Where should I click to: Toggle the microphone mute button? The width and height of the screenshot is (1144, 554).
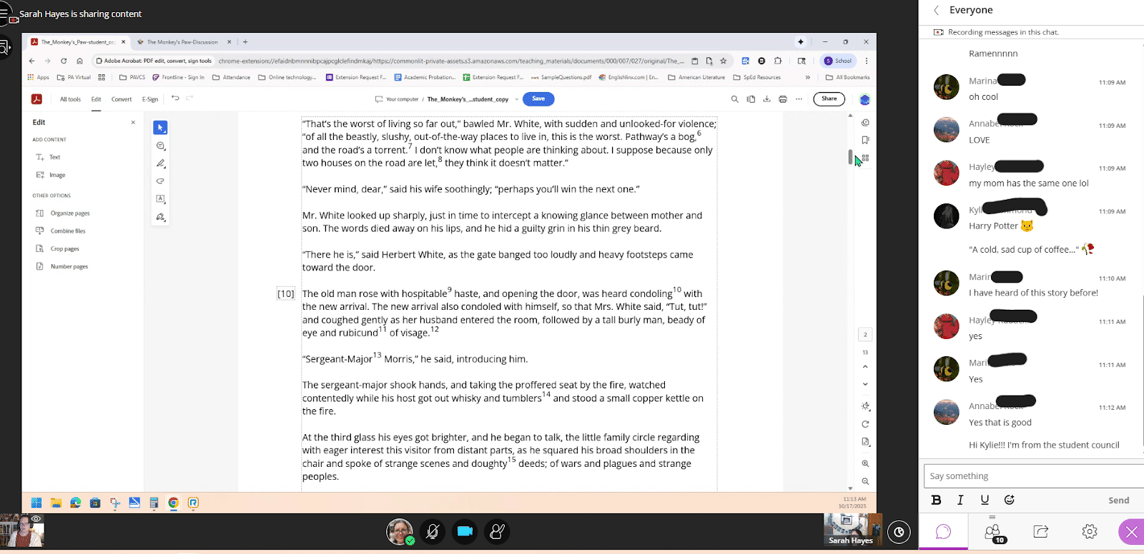click(432, 532)
